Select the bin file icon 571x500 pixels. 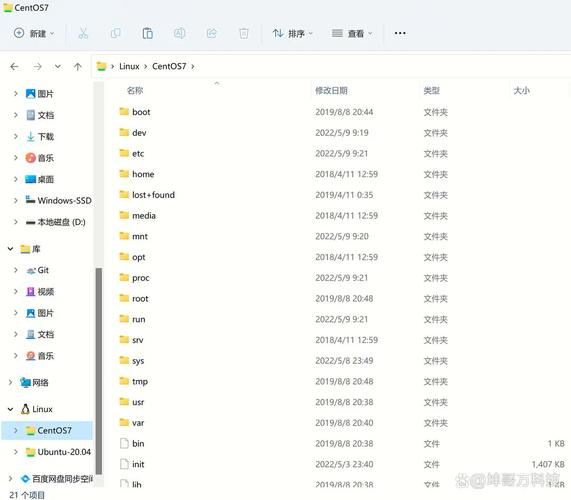coord(124,443)
